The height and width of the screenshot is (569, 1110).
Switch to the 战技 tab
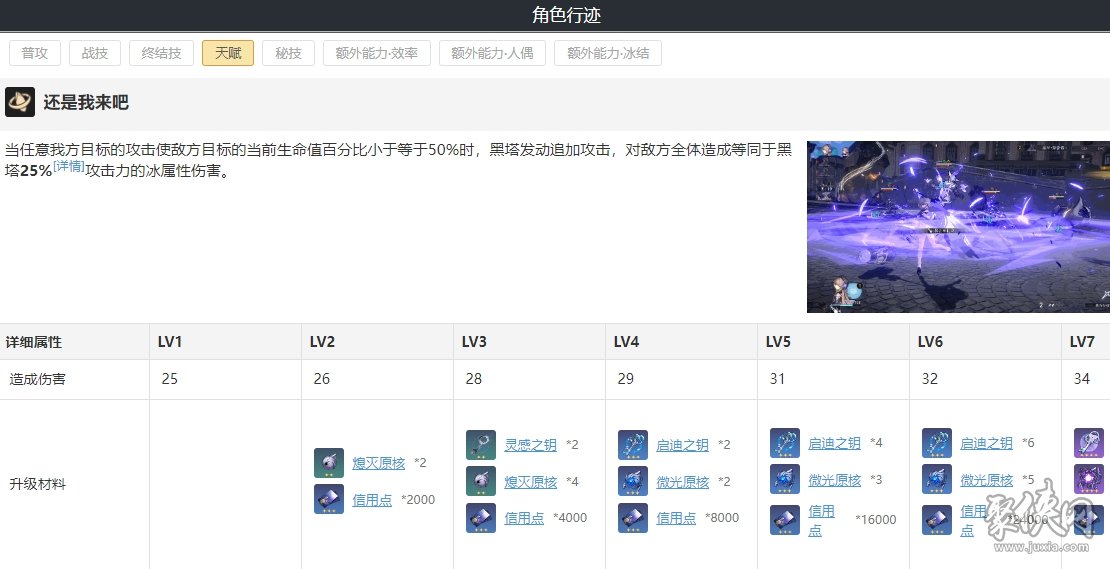pos(95,53)
